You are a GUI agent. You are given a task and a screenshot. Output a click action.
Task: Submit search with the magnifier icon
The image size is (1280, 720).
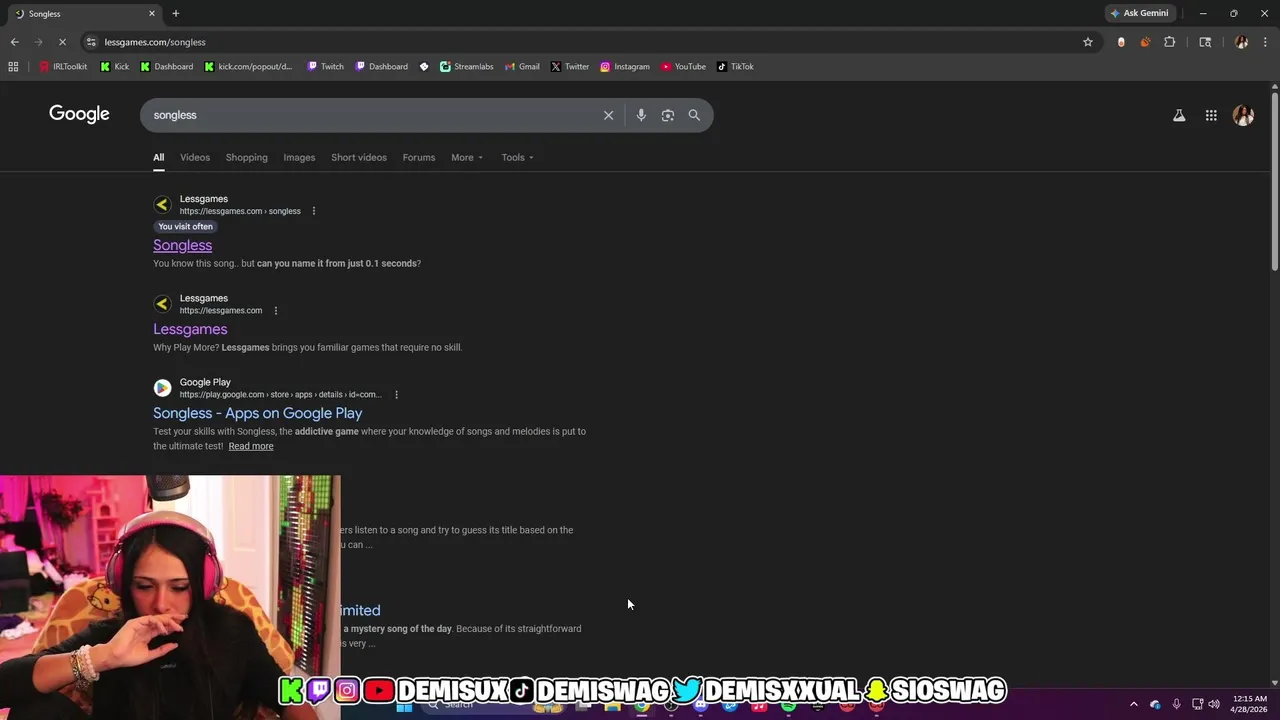(694, 115)
